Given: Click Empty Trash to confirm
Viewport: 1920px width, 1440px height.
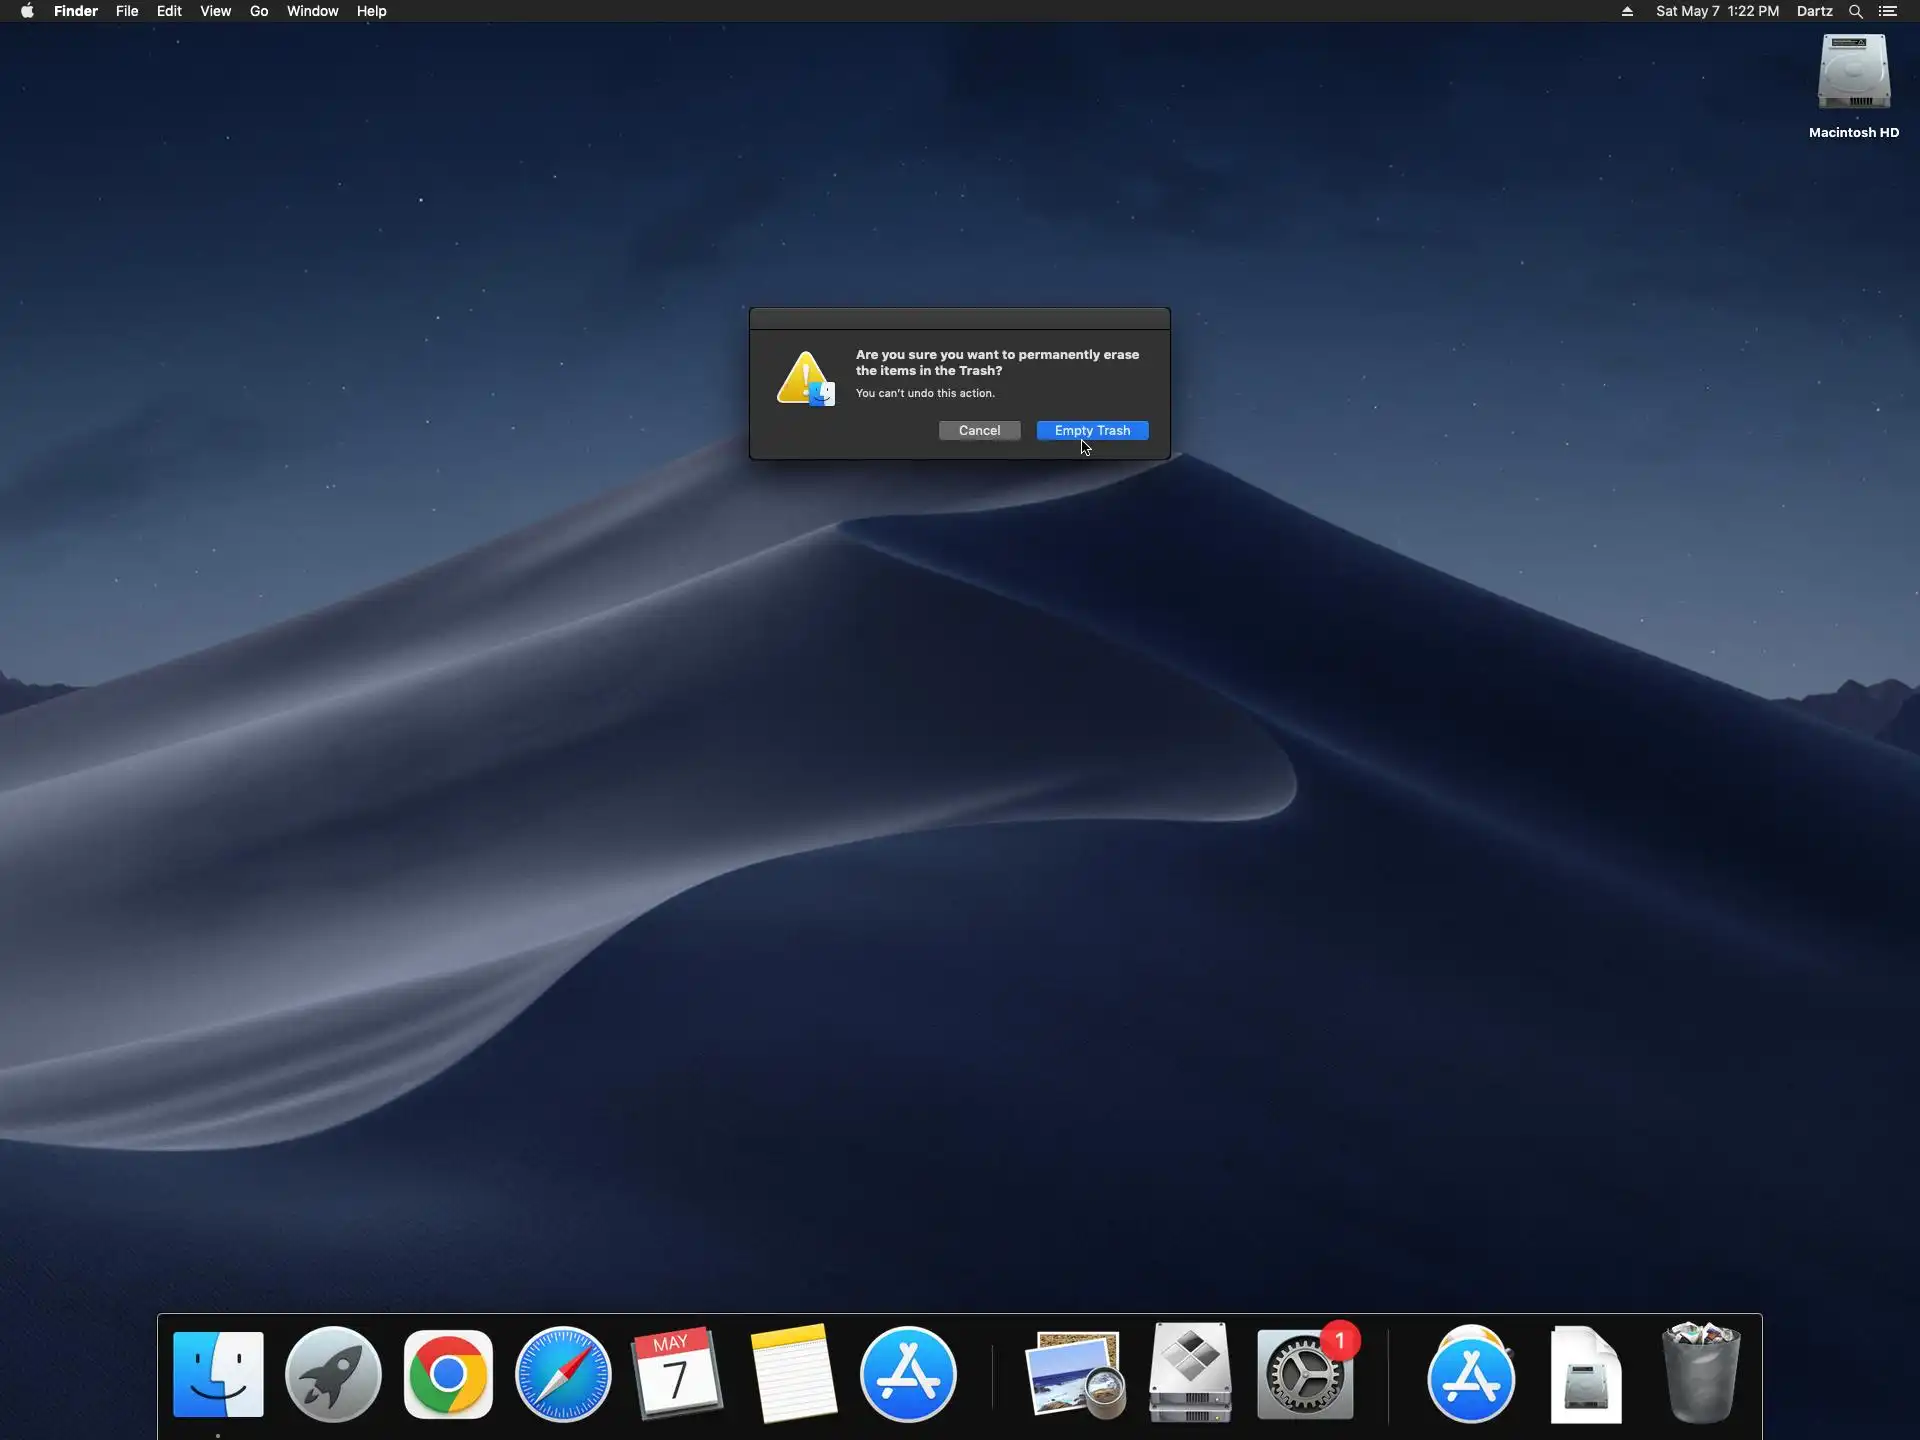Looking at the screenshot, I should coord(1092,430).
